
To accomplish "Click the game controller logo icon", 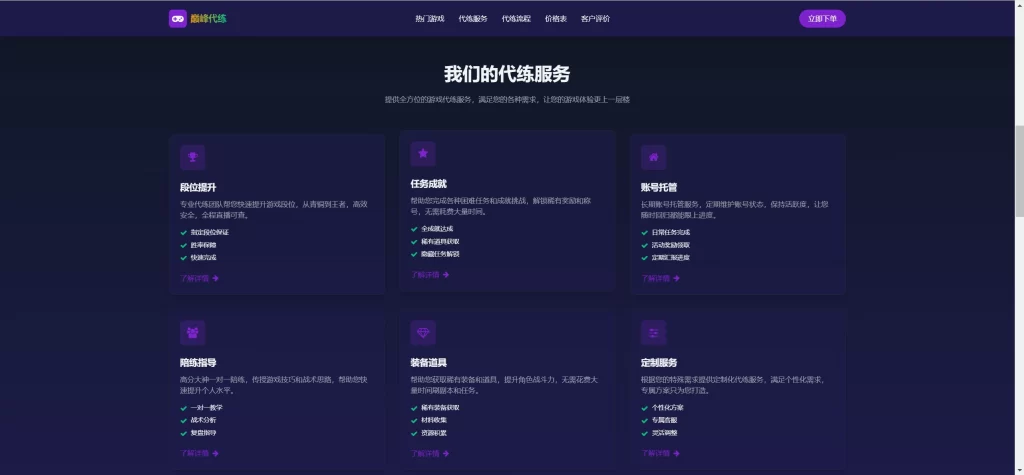I will pos(178,18).
